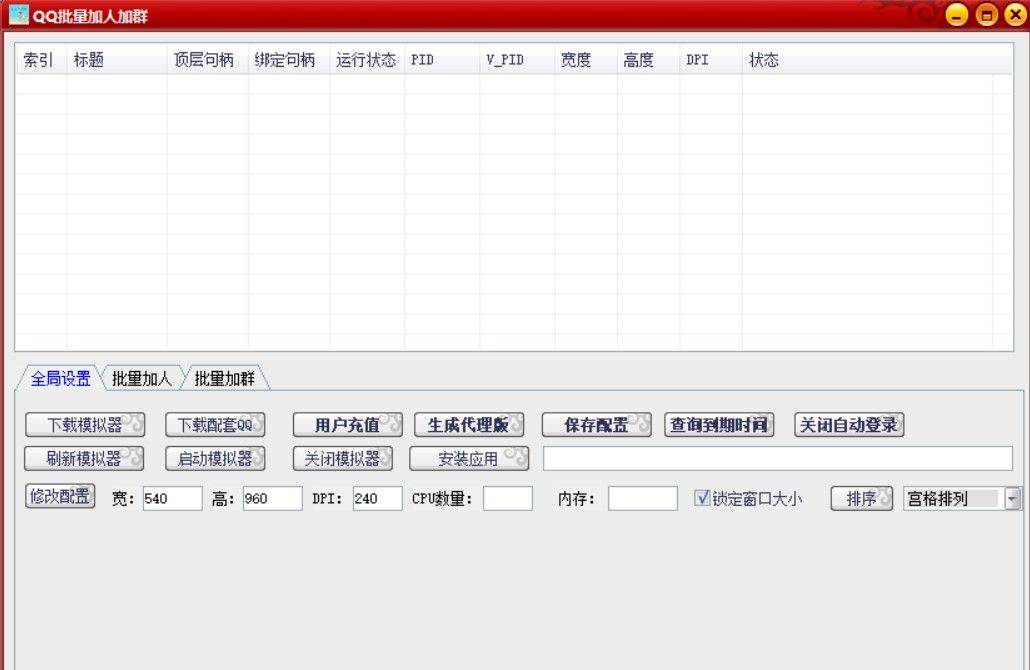Click the 下载配套QQ button
Screen dimensions: 1030x670
pyautogui.click(x=215, y=425)
